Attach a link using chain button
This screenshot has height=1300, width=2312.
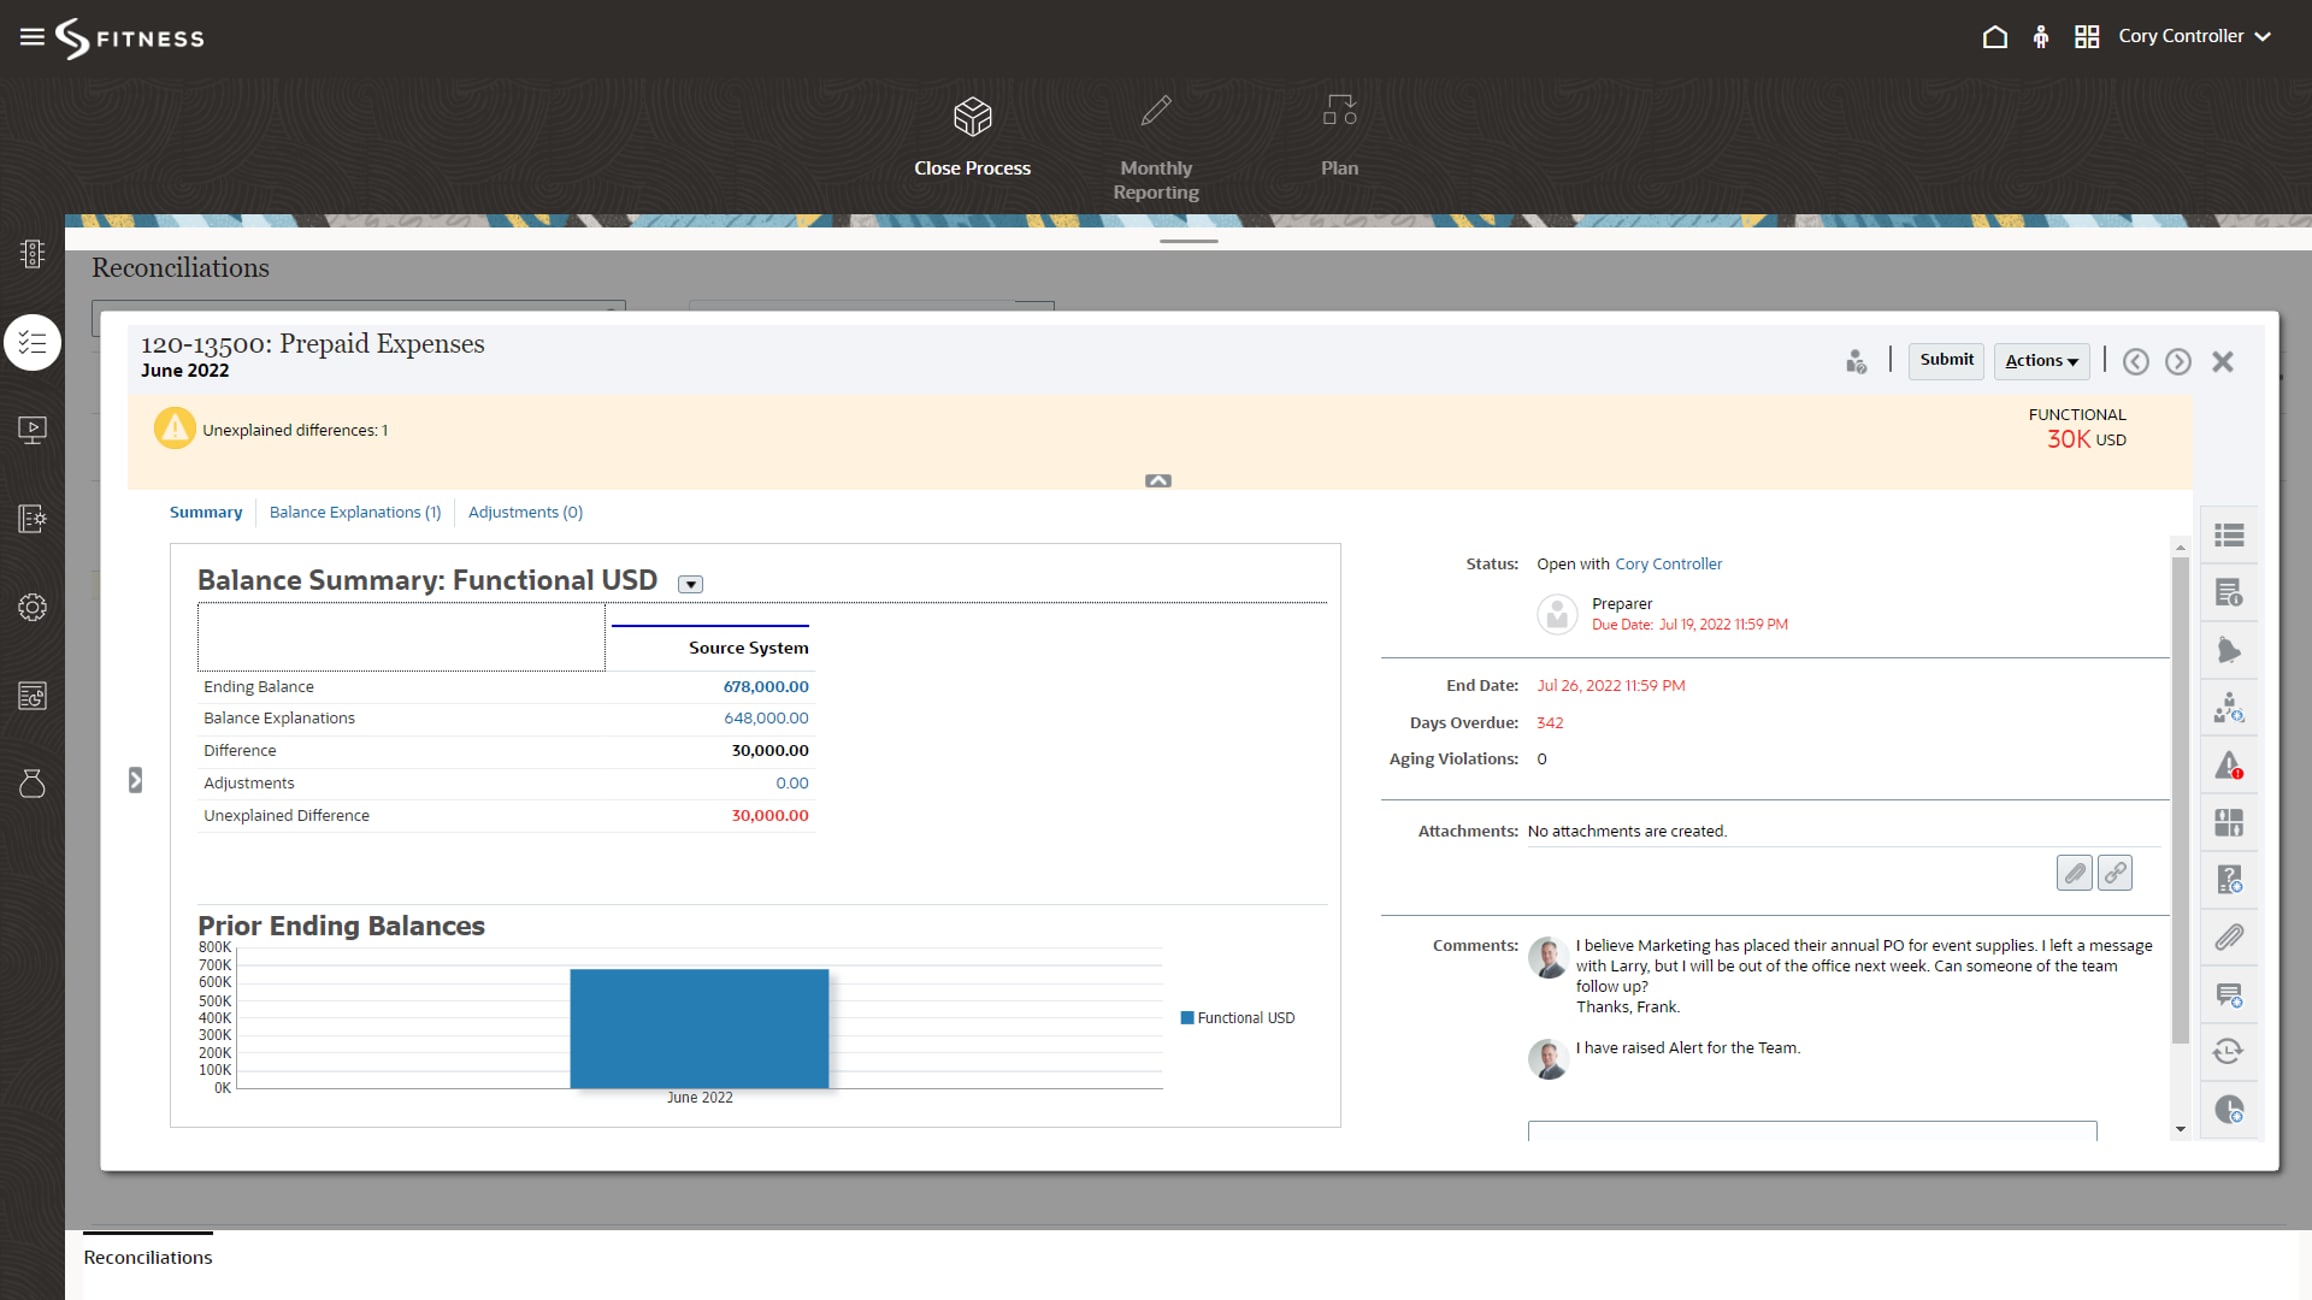click(x=2115, y=873)
